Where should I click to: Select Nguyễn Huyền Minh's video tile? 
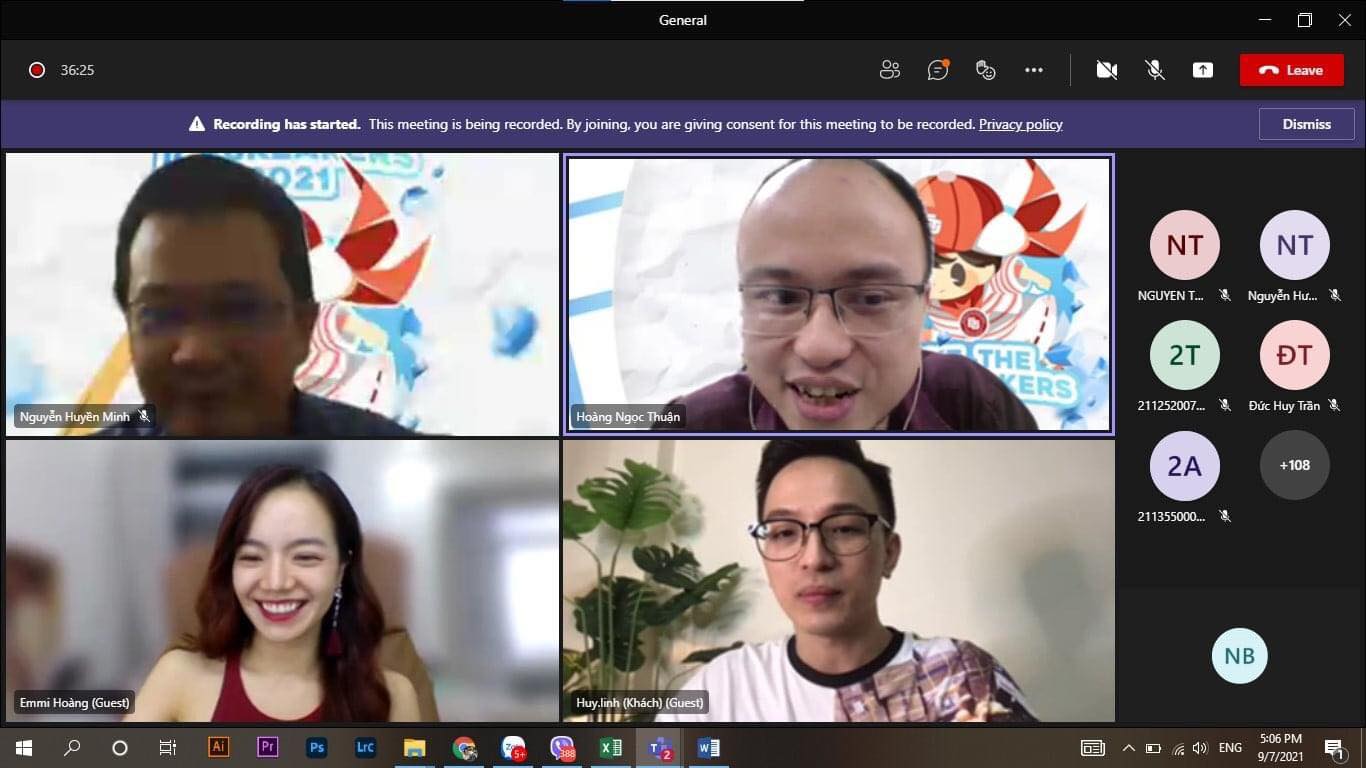(x=282, y=294)
